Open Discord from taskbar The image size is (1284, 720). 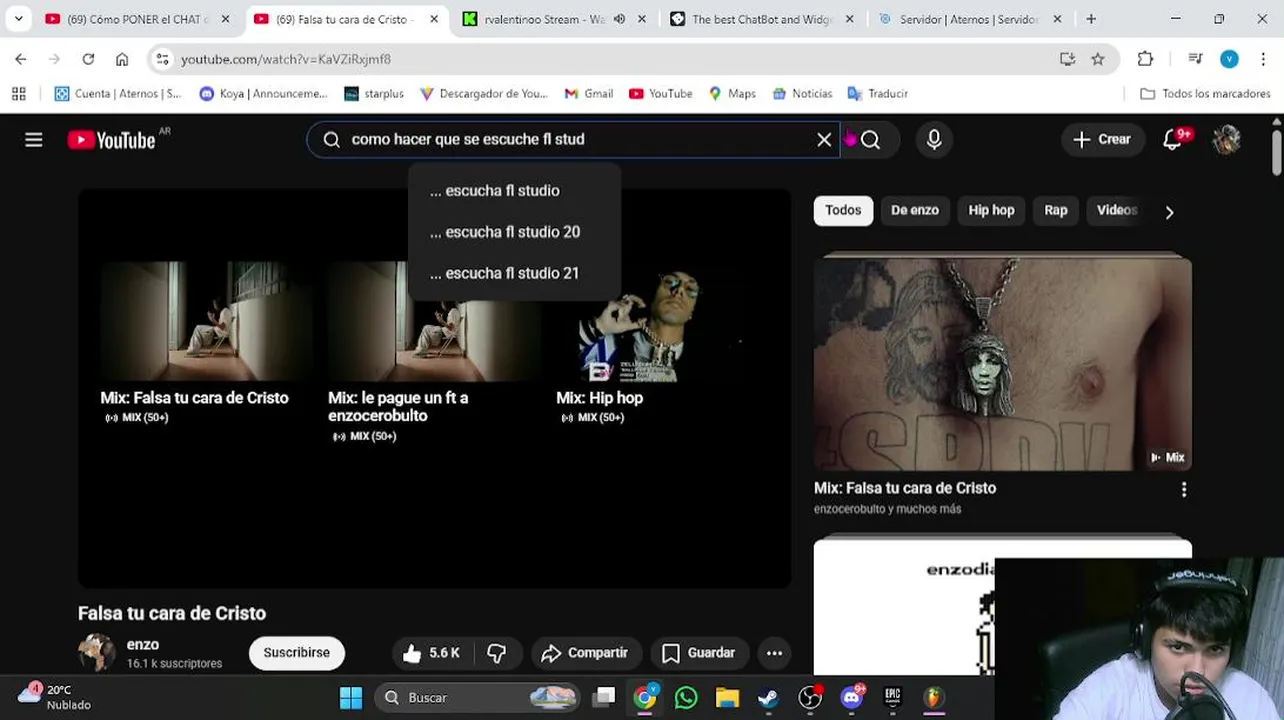[x=851, y=697]
